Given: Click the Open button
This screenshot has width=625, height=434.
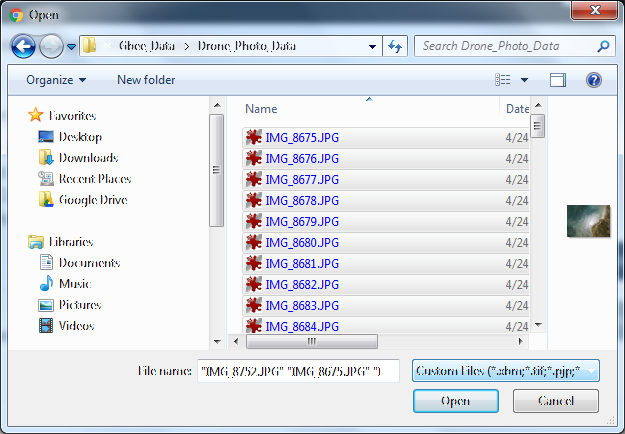Looking at the screenshot, I should pos(455,401).
